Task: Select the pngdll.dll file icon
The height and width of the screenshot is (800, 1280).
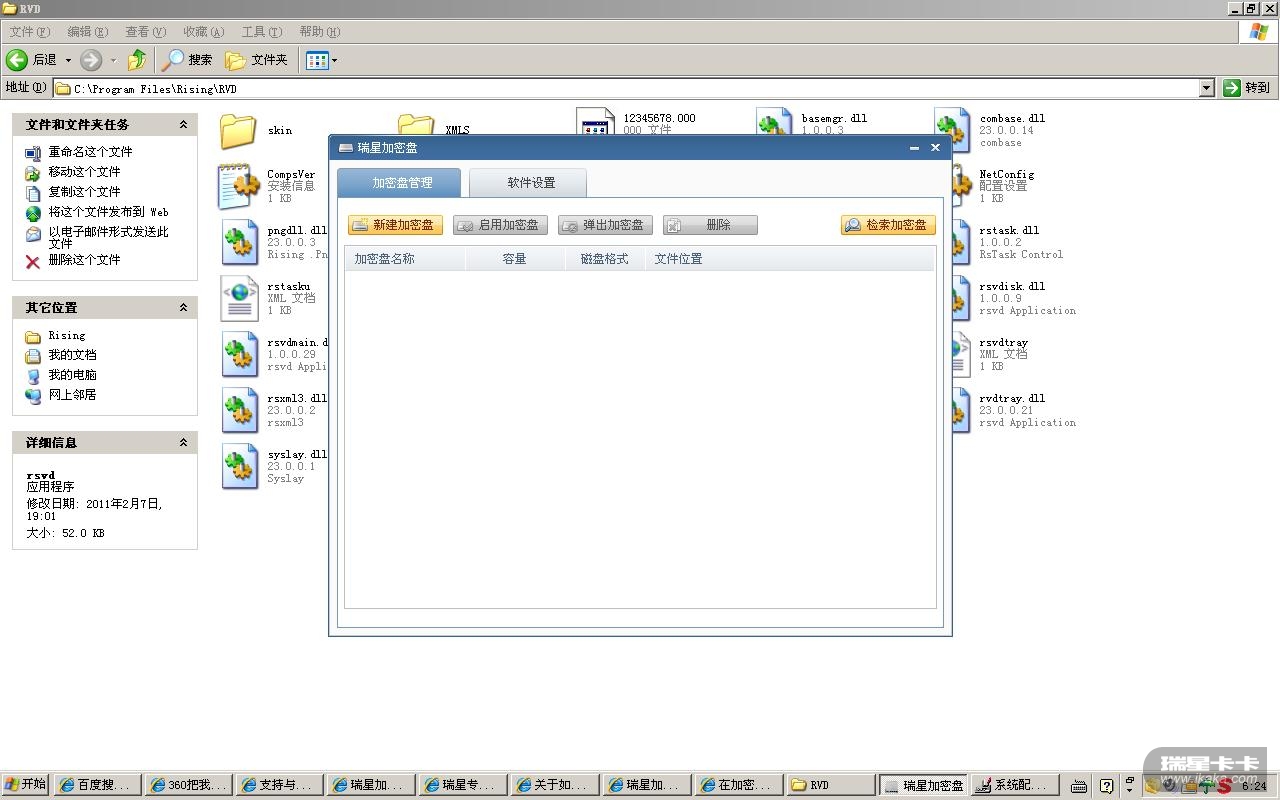Action: 239,242
